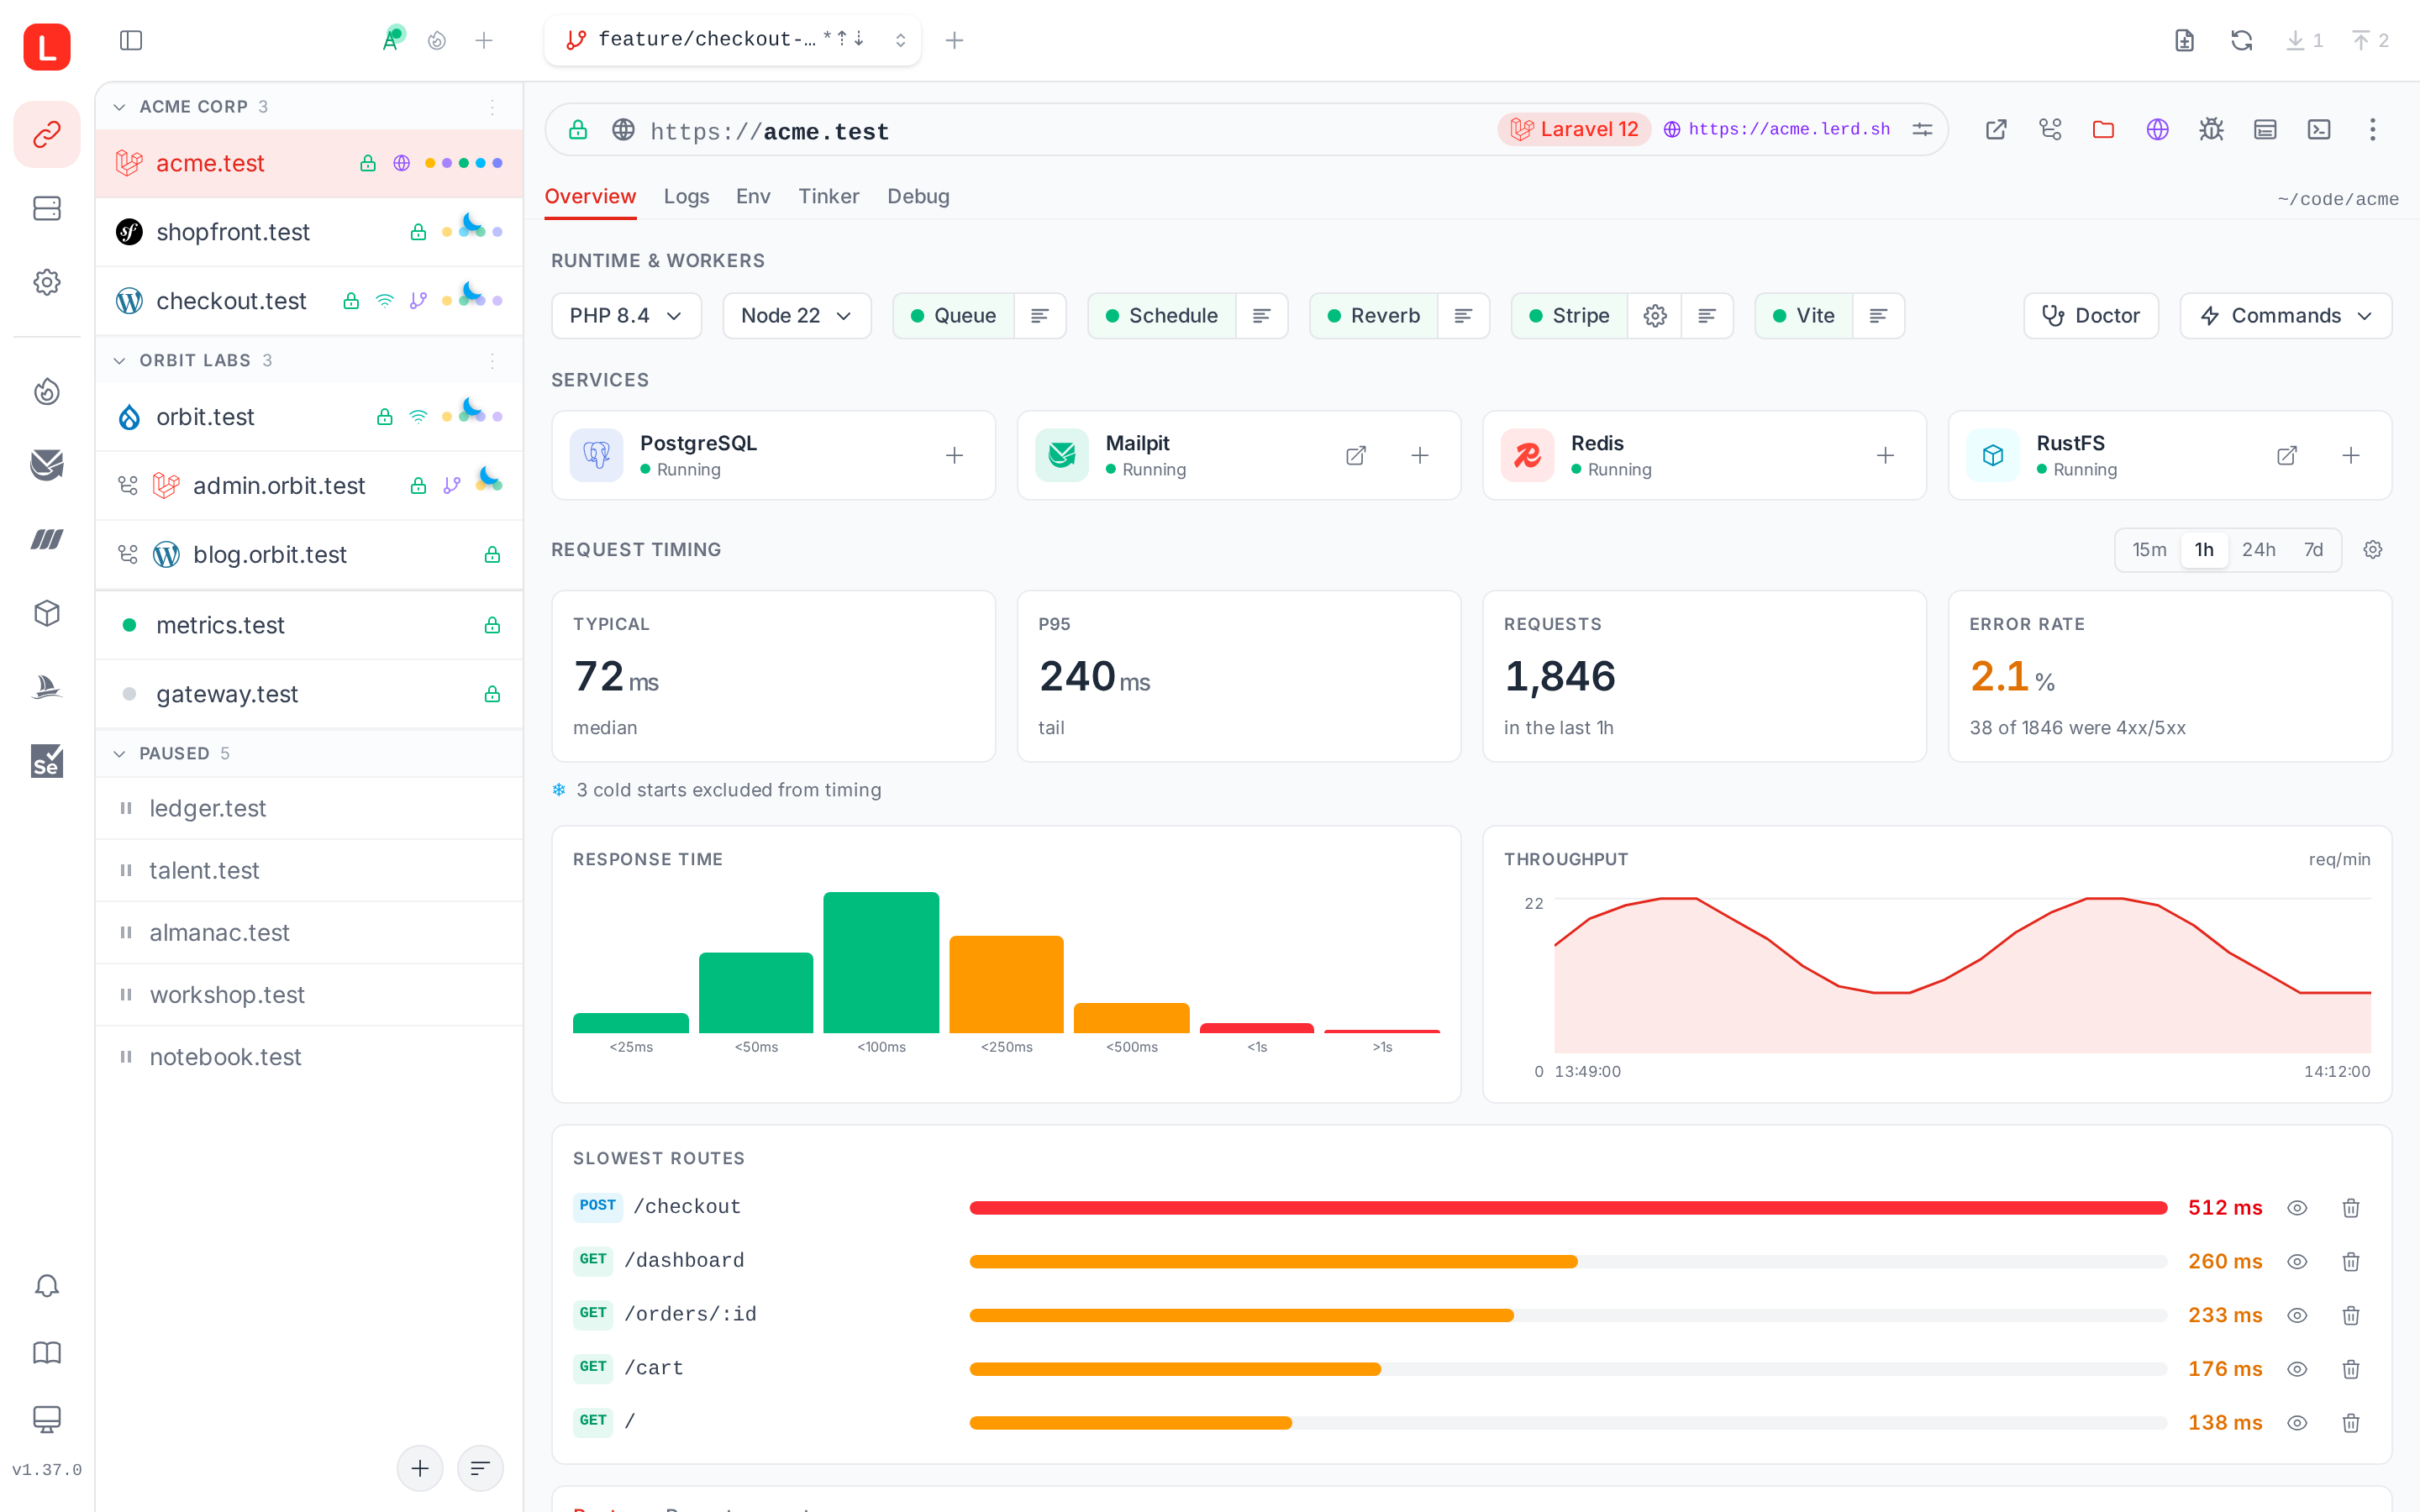Open ORBIT LABS group options menu
This screenshot has width=2420, height=1512.
click(492, 360)
